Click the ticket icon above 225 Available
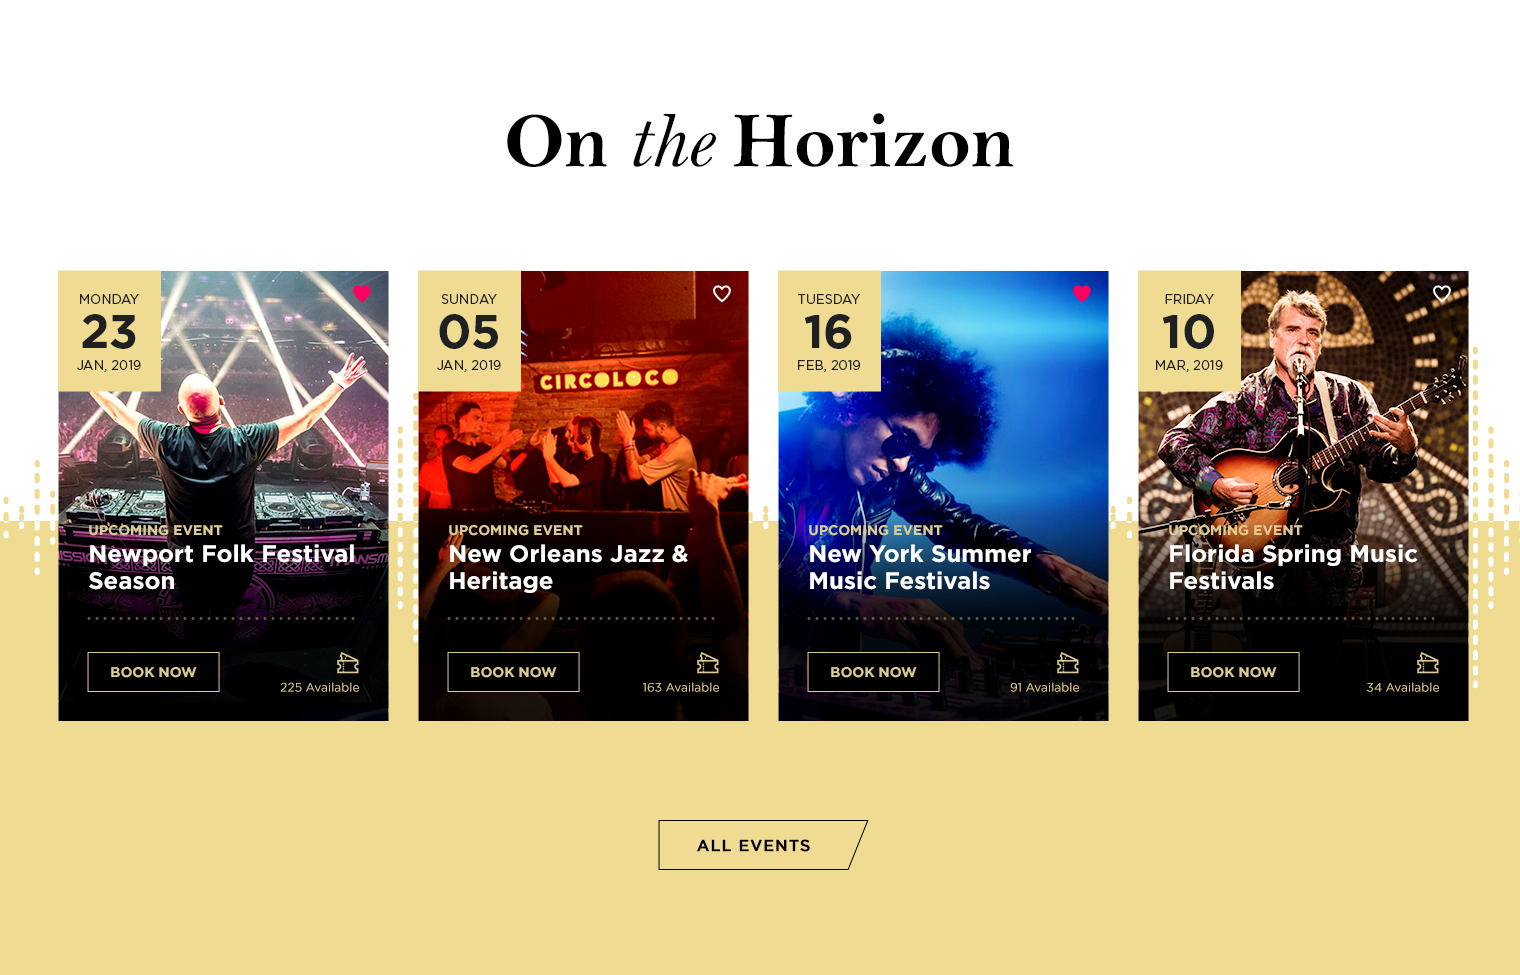Viewport: 1520px width, 975px height. pyautogui.click(x=347, y=663)
